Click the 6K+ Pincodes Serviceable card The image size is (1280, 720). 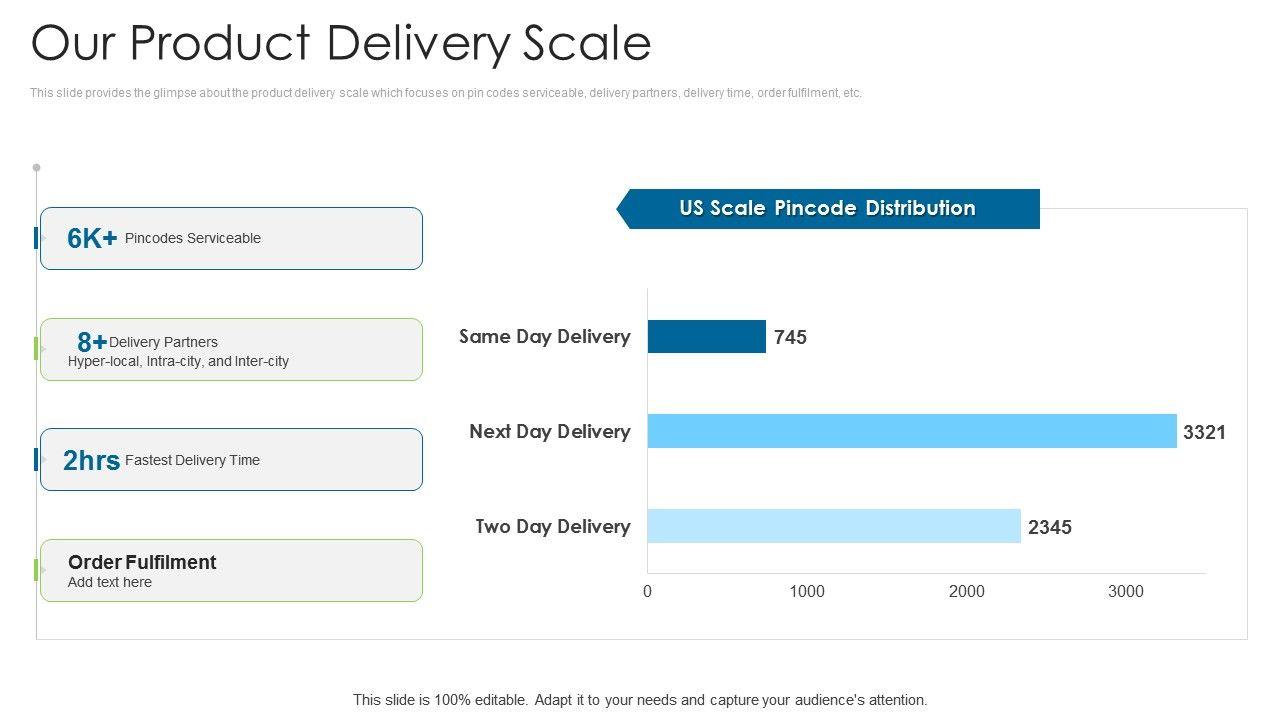(x=231, y=238)
